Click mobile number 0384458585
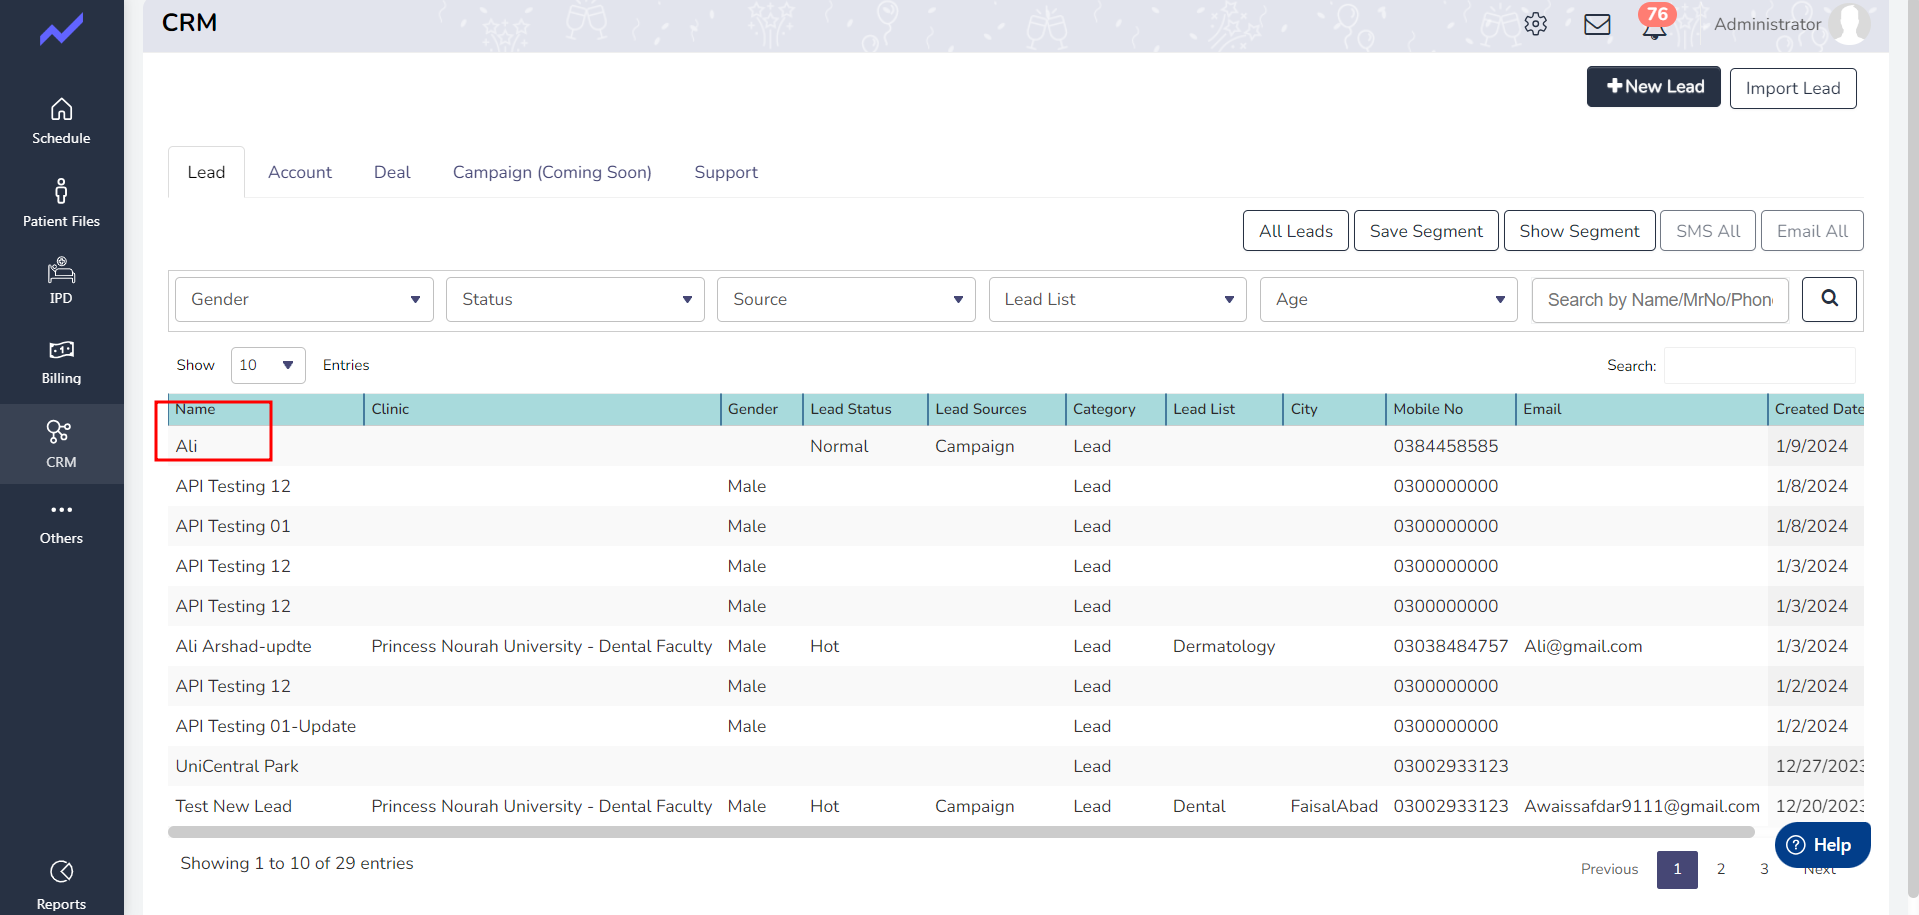Screen dimensions: 1919x915 click(x=1446, y=446)
